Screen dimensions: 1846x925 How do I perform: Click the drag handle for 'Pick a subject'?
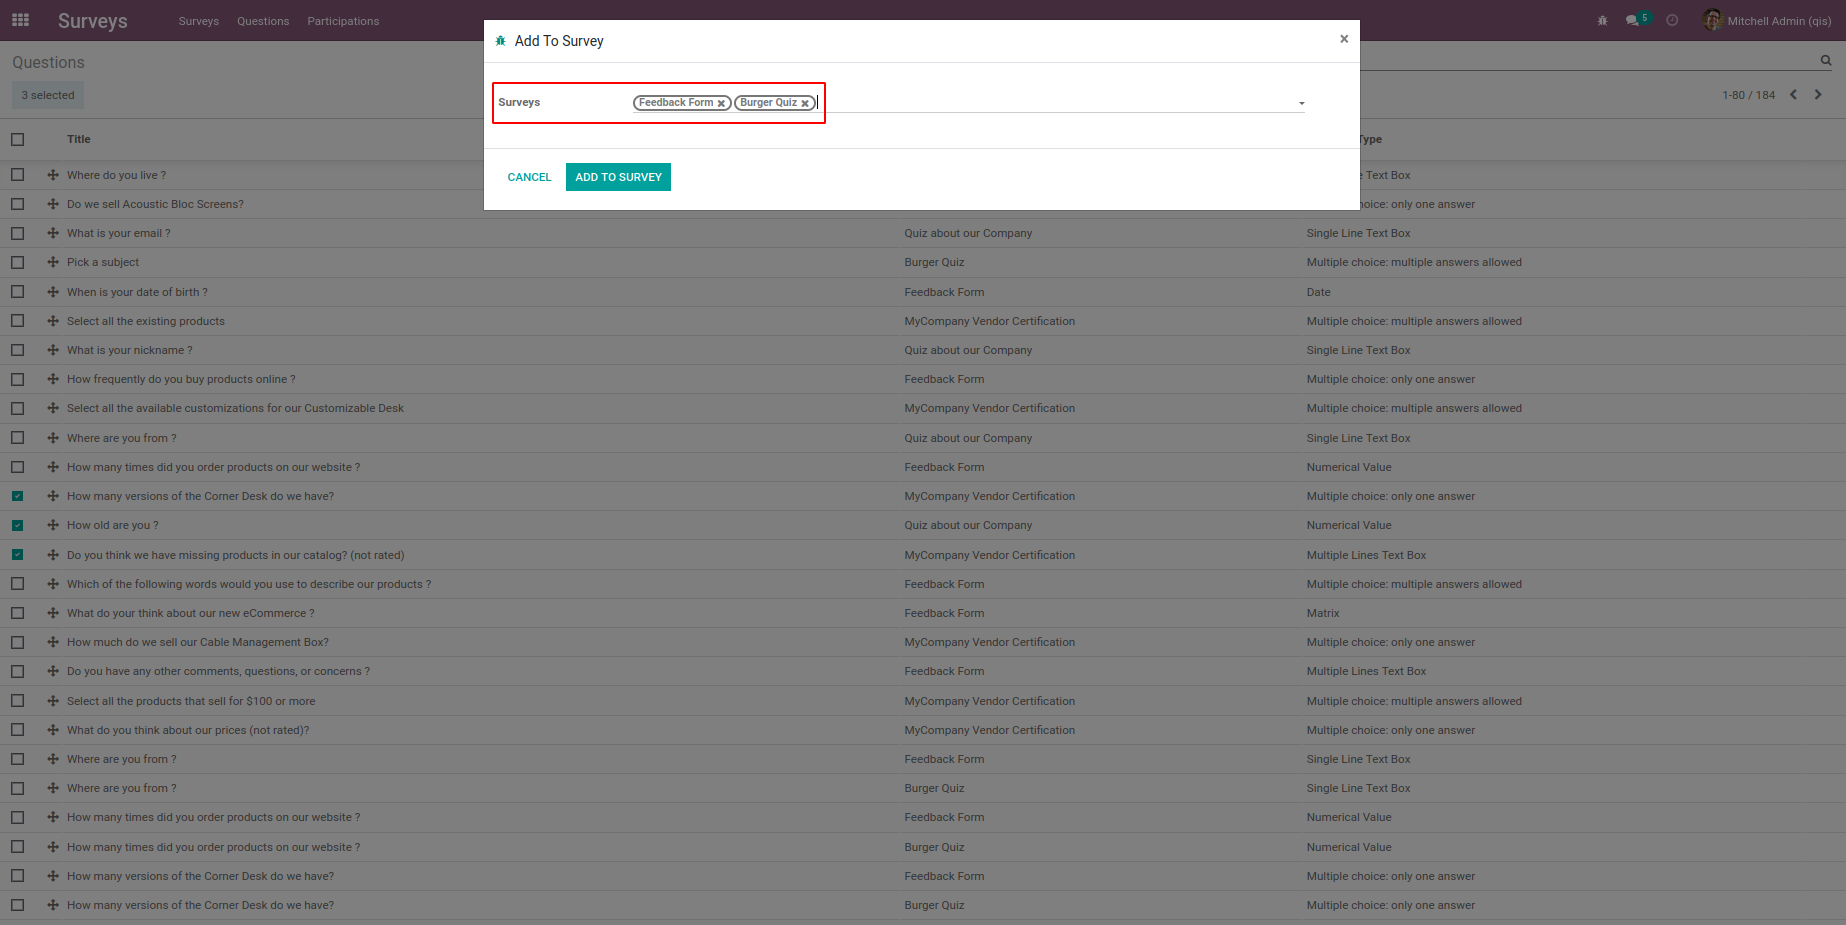coord(53,262)
